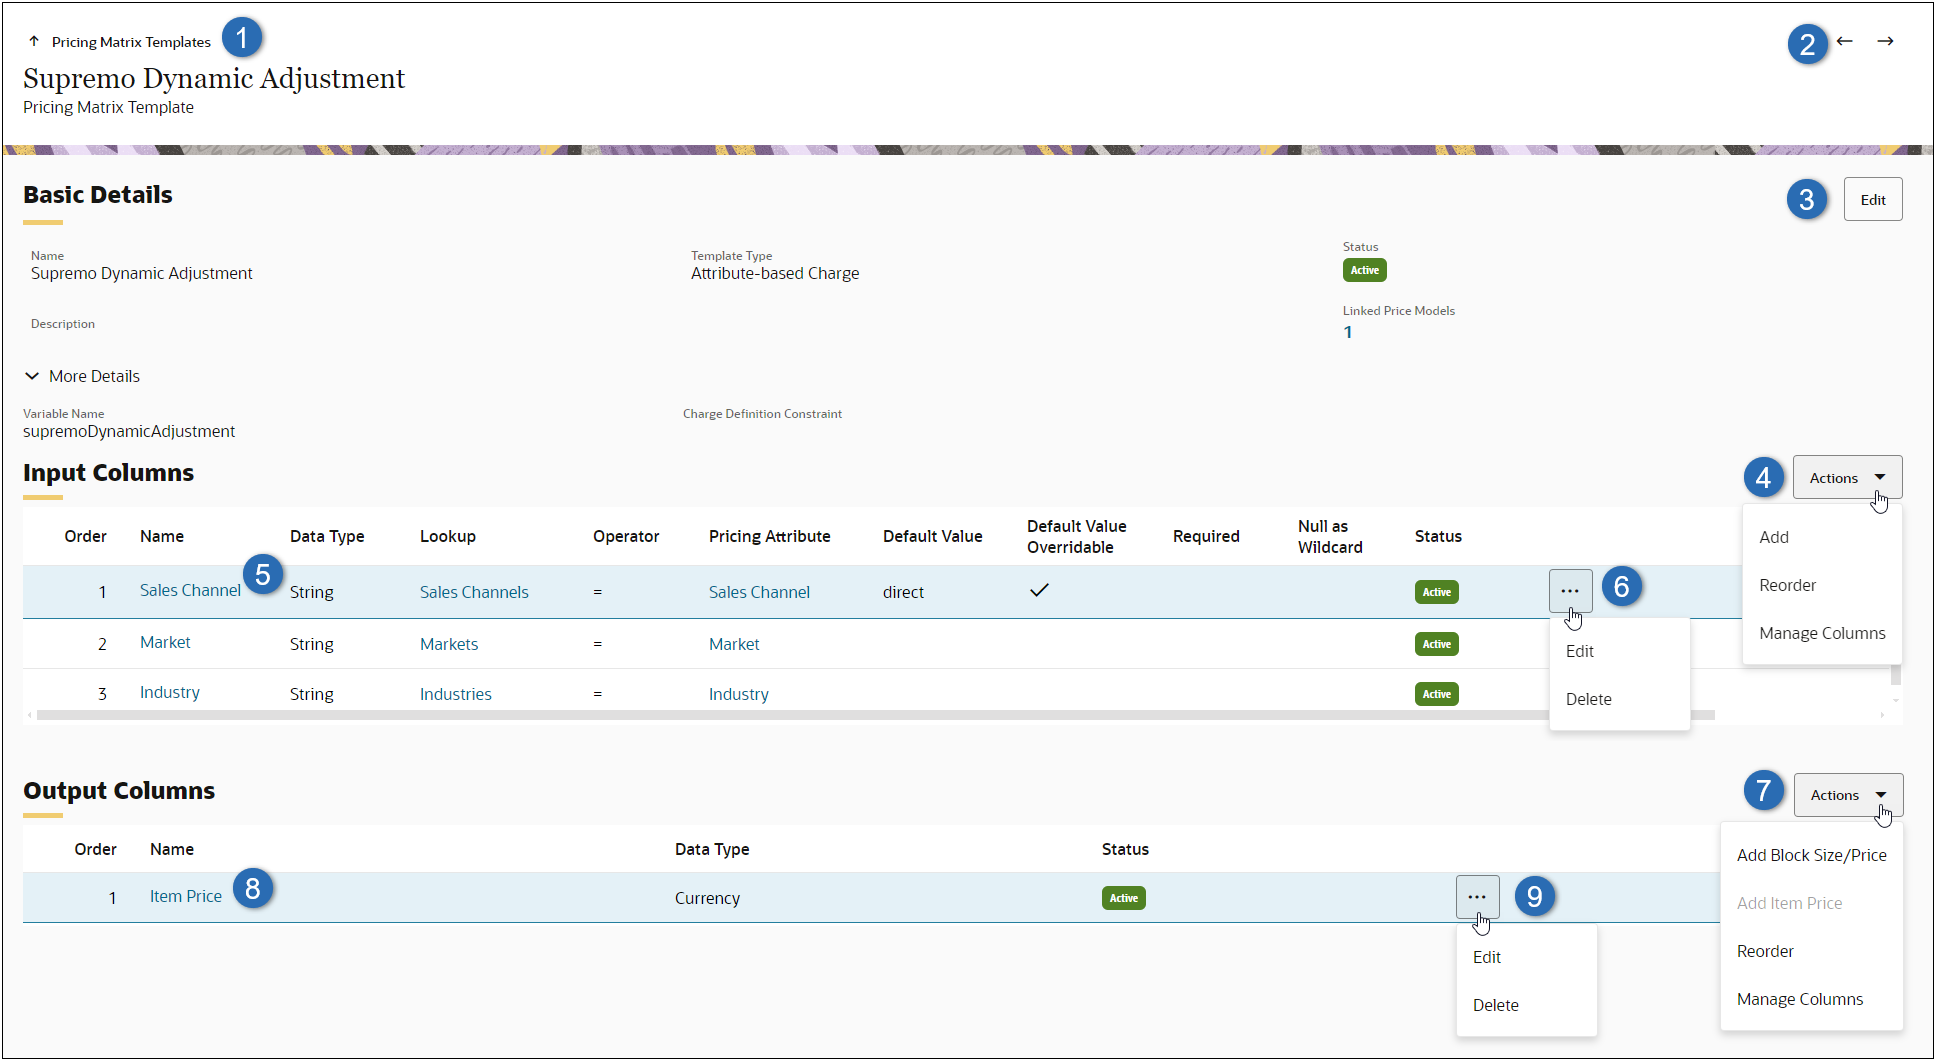The width and height of the screenshot is (1936, 1061).
Task: Open row options for the Item Price output column
Action: pyautogui.click(x=1477, y=897)
